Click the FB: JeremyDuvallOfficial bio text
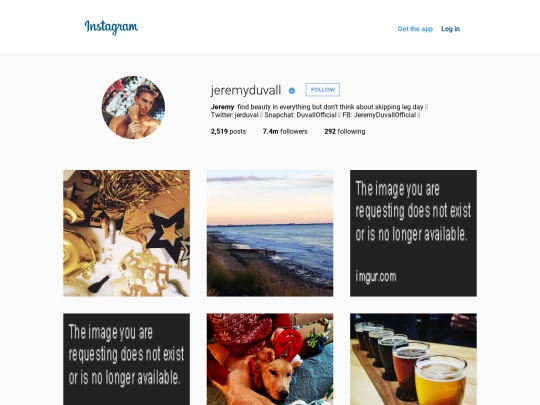Viewport: 540px width, 405px height. 379,115
